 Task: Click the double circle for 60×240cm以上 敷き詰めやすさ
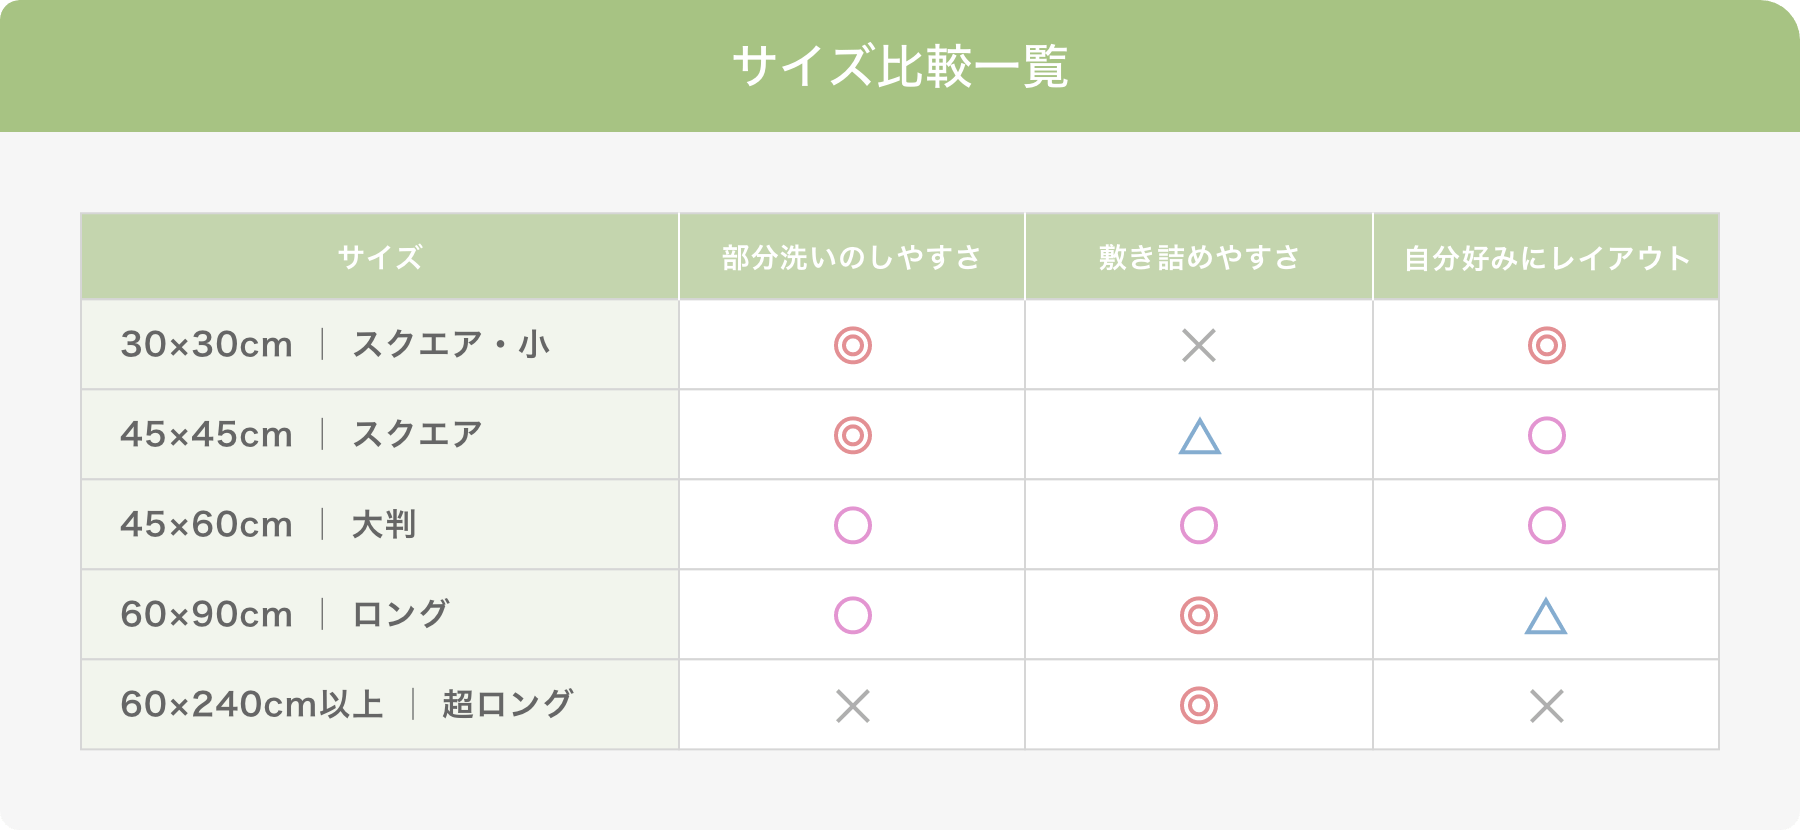(x=1199, y=705)
